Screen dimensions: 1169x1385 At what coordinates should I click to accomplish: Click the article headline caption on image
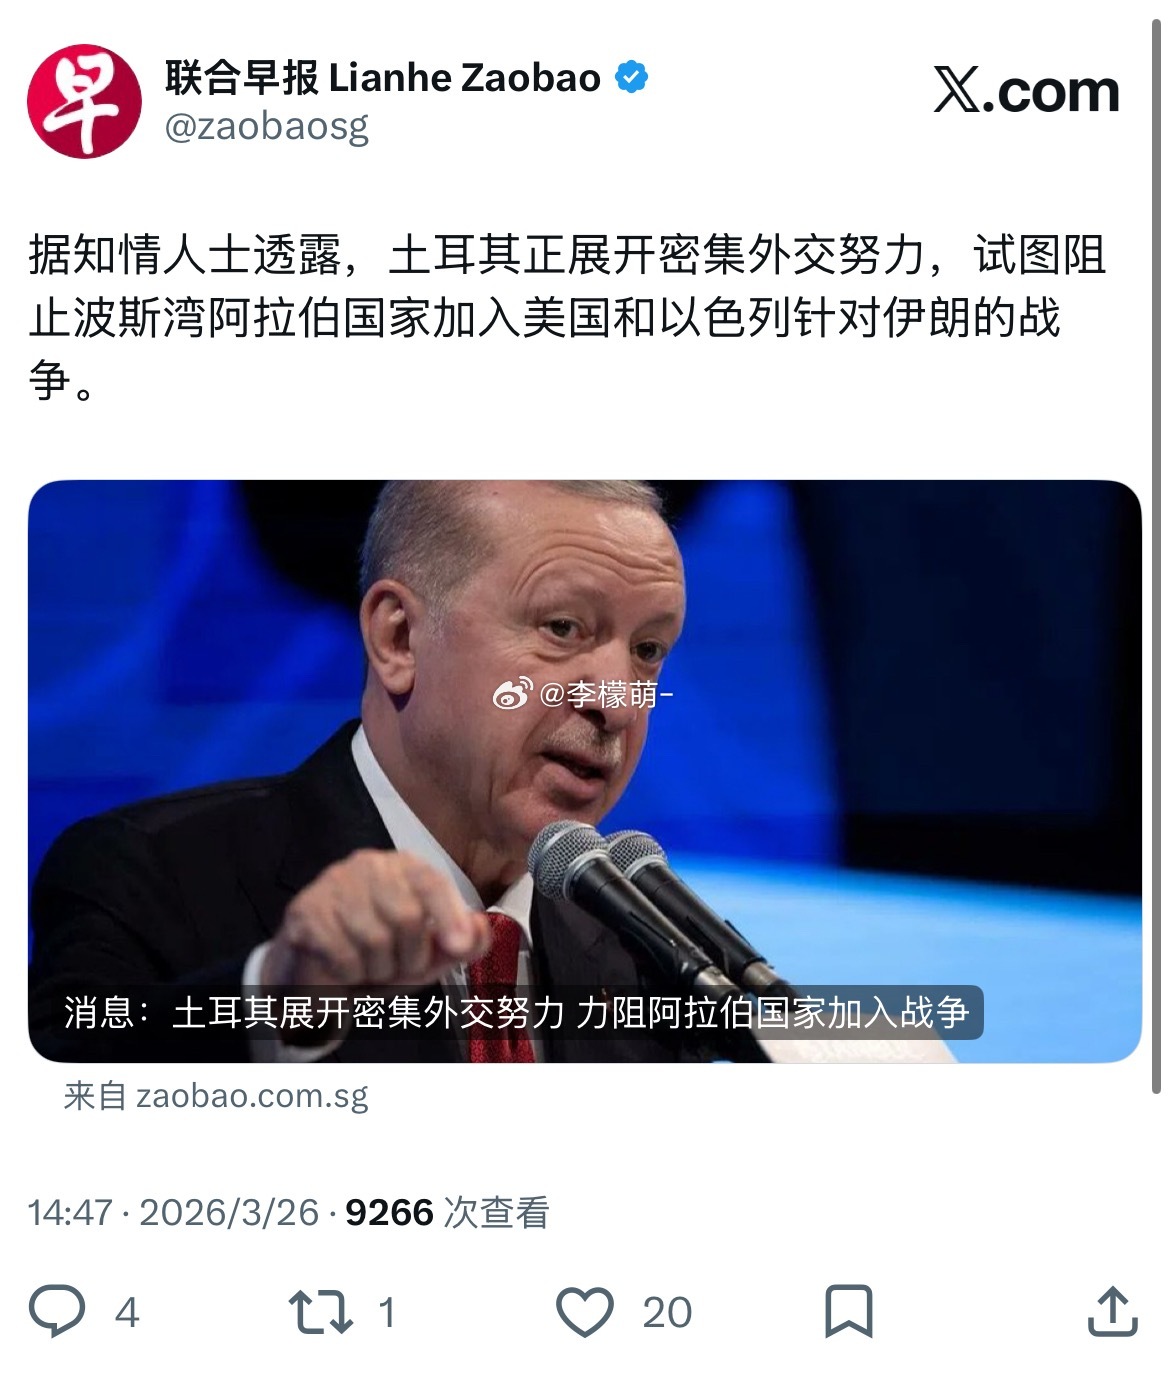click(x=517, y=1013)
